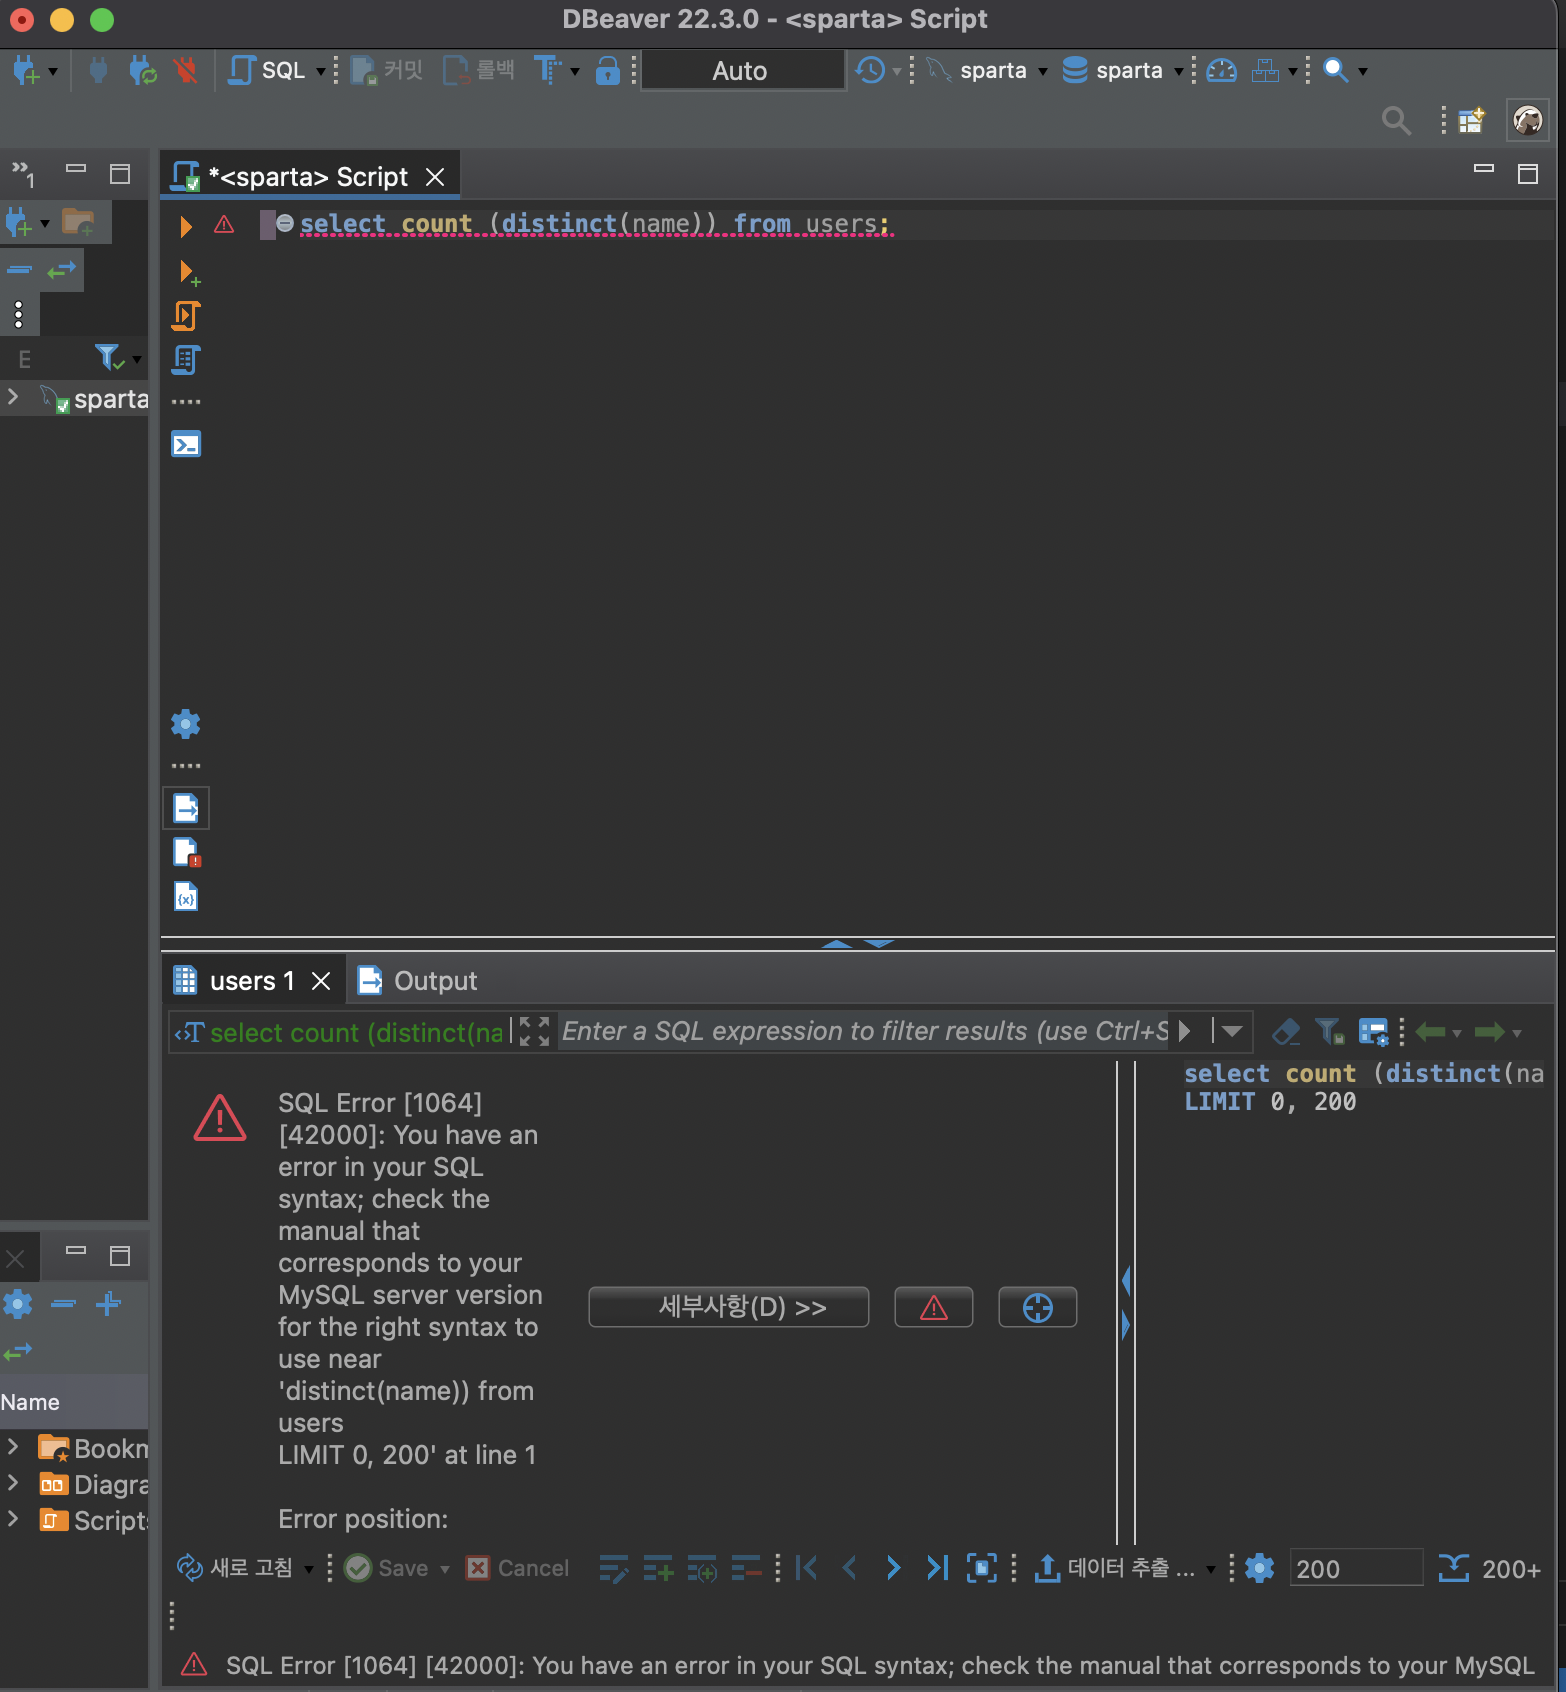Click the 롤백 rollback button
This screenshot has height=1692, width=1566.
480,71
